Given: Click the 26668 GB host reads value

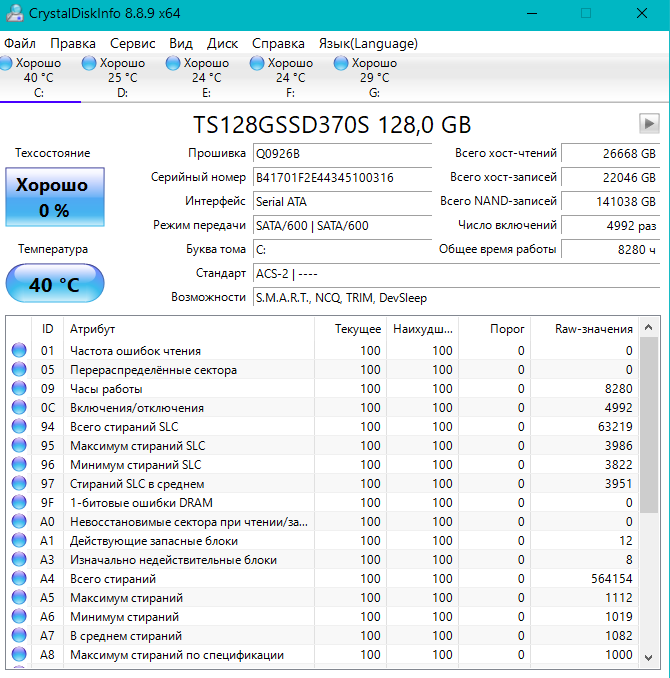Looking at the screenshot, I should [x=610, y=154].
